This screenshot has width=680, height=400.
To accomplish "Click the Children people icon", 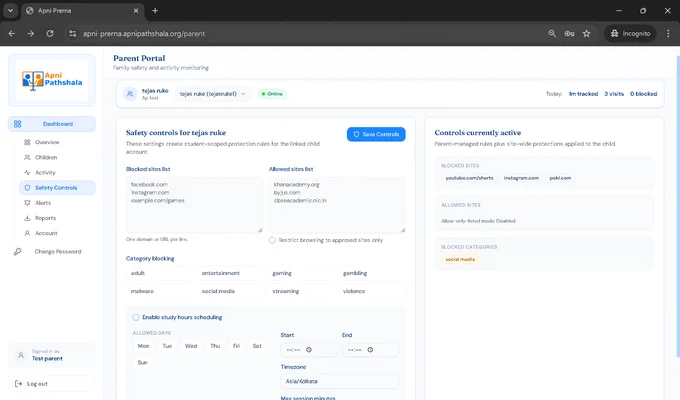I will pyautogui.click(x=27, y=157).
